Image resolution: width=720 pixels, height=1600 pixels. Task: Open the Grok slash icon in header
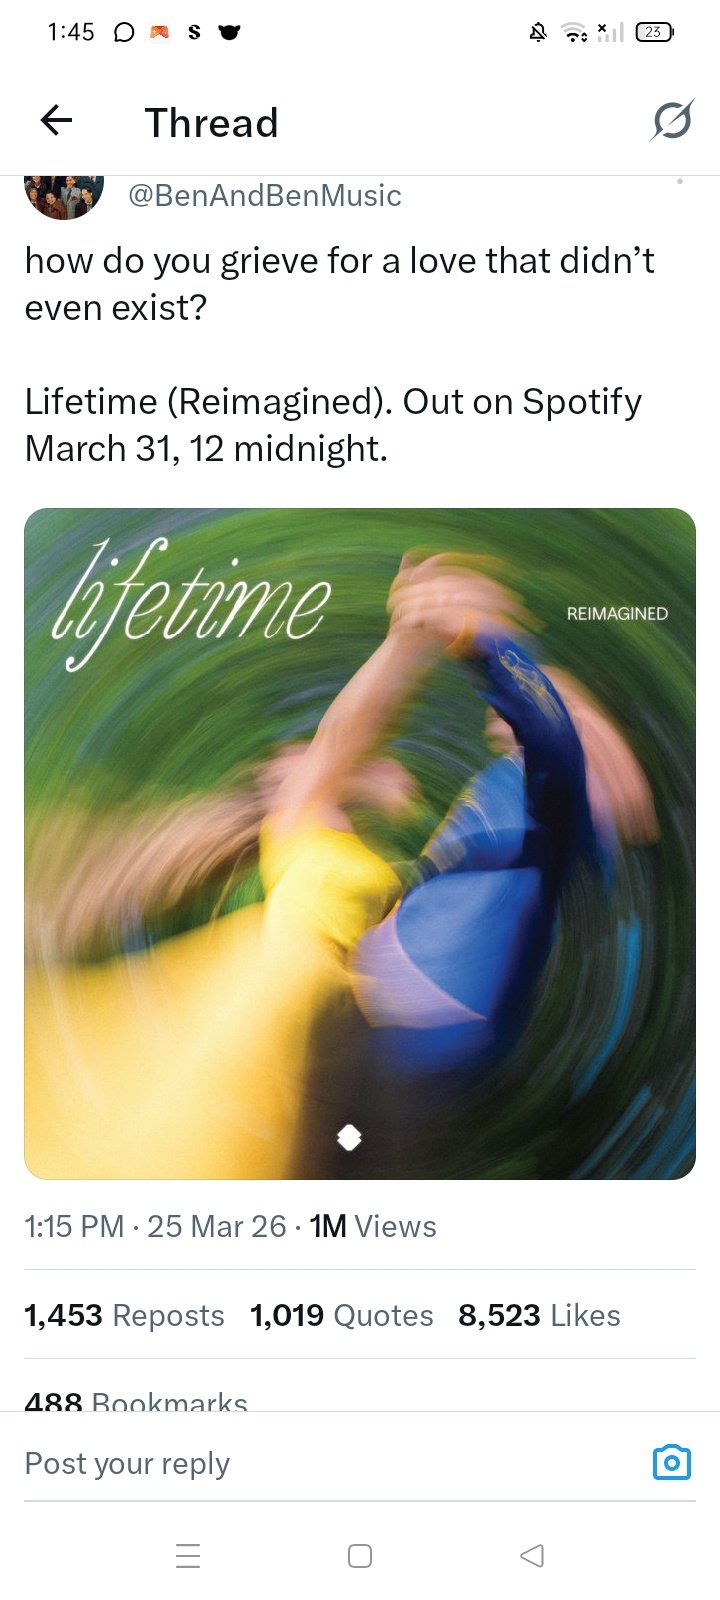(672, 121)
